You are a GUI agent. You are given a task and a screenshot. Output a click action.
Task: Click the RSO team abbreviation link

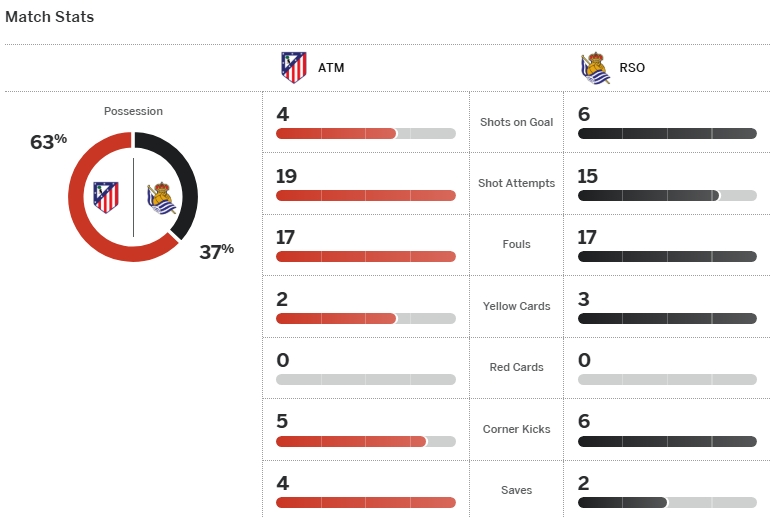tap(632, 68)
